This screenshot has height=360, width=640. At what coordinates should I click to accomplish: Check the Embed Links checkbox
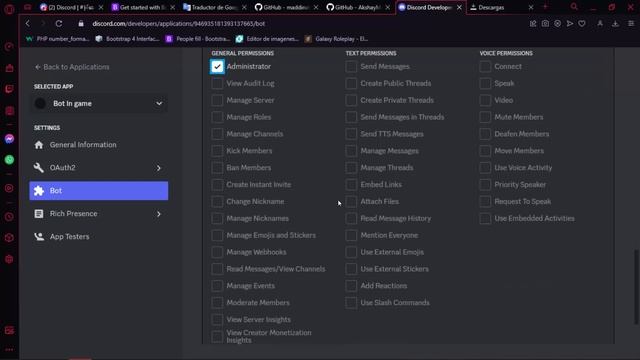(x=351, y=184)
